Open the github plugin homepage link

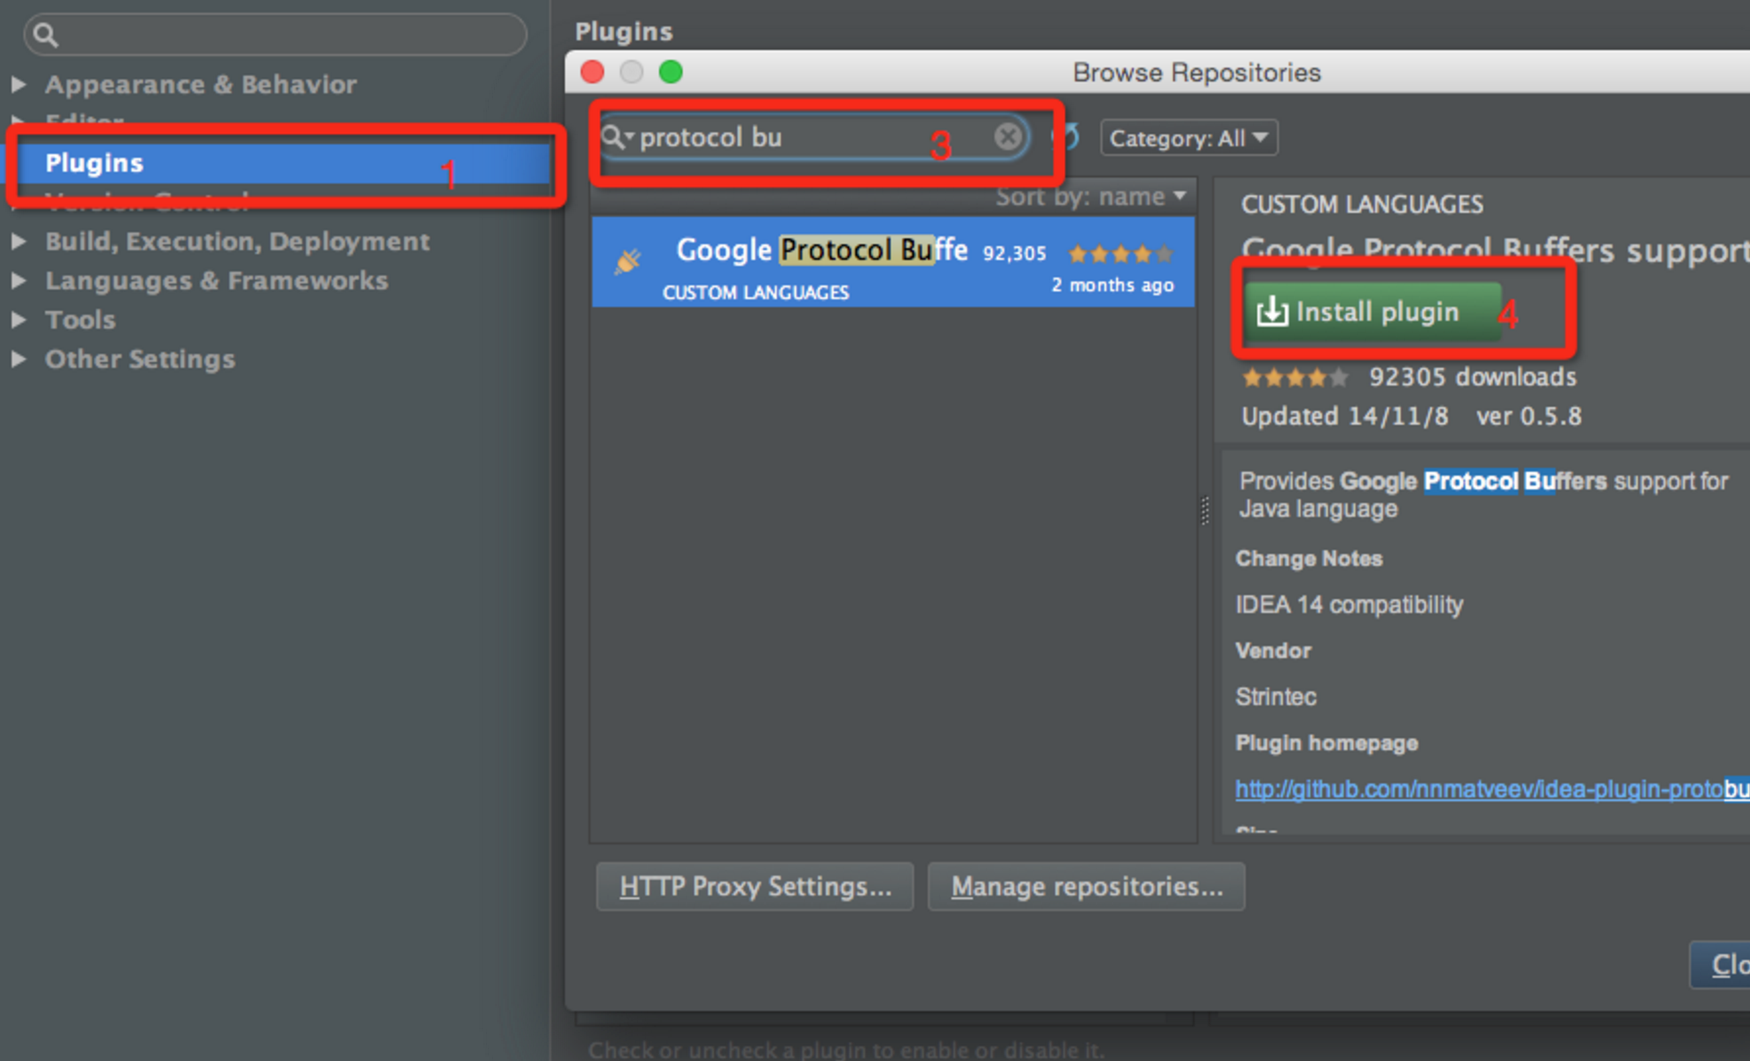(x=1492, y=790)
